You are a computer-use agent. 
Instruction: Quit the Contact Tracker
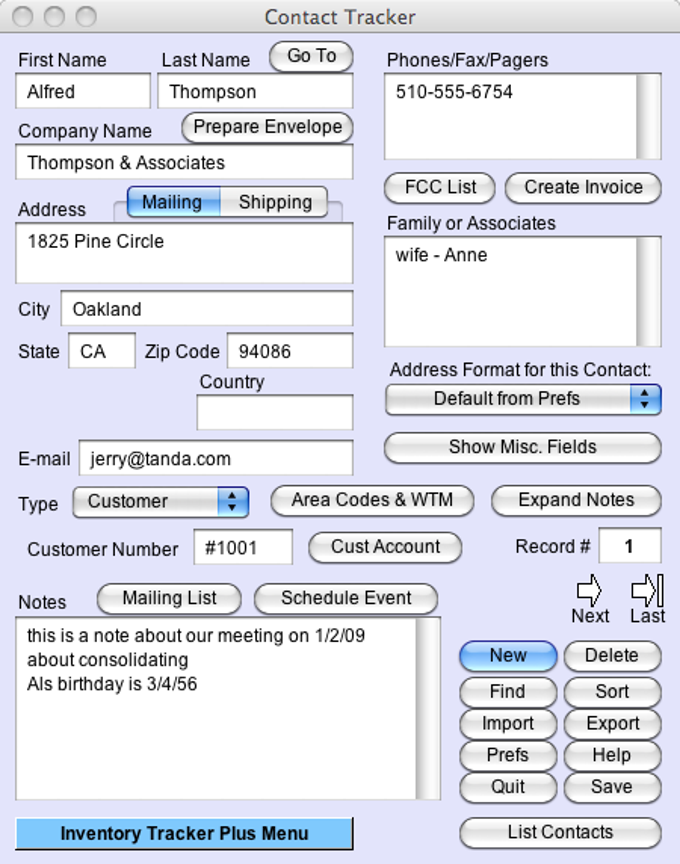point(508,787)
